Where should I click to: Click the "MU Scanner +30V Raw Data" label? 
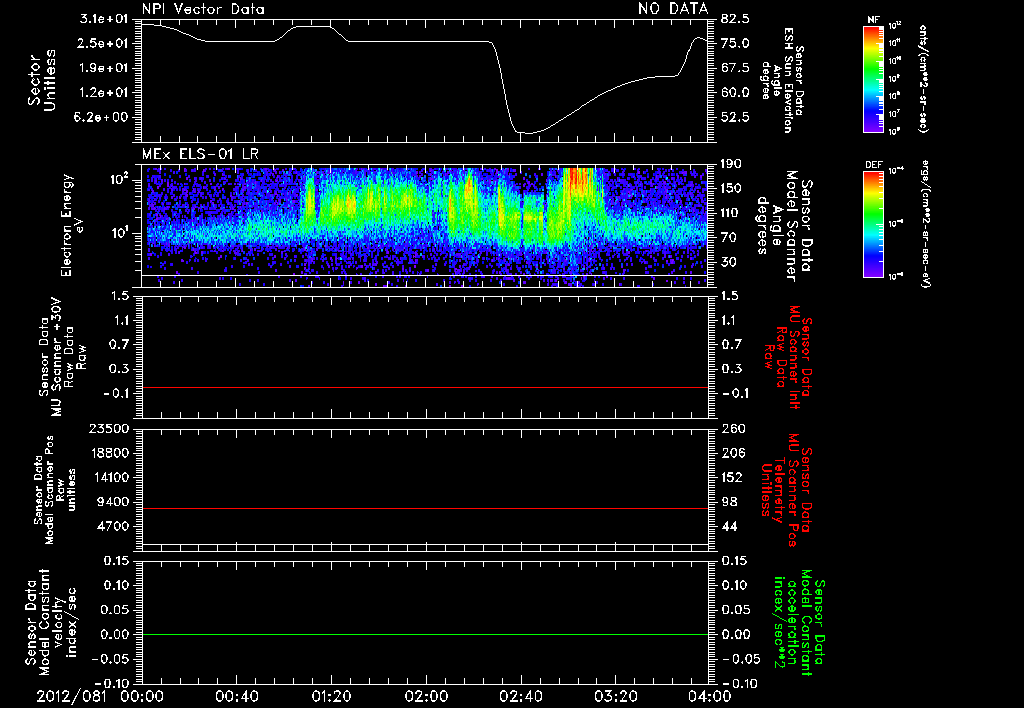click(62, 357)
